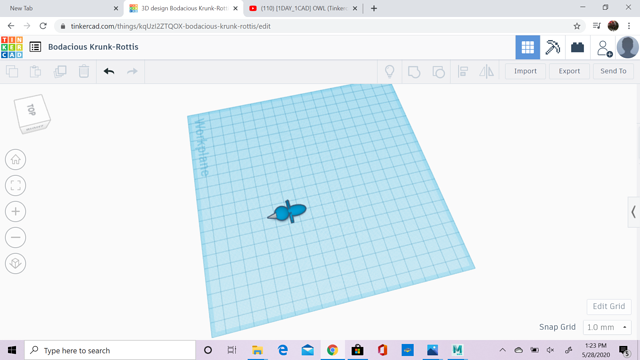
Task: Click the muted volume tray icon
Action: tap(551, 350)
